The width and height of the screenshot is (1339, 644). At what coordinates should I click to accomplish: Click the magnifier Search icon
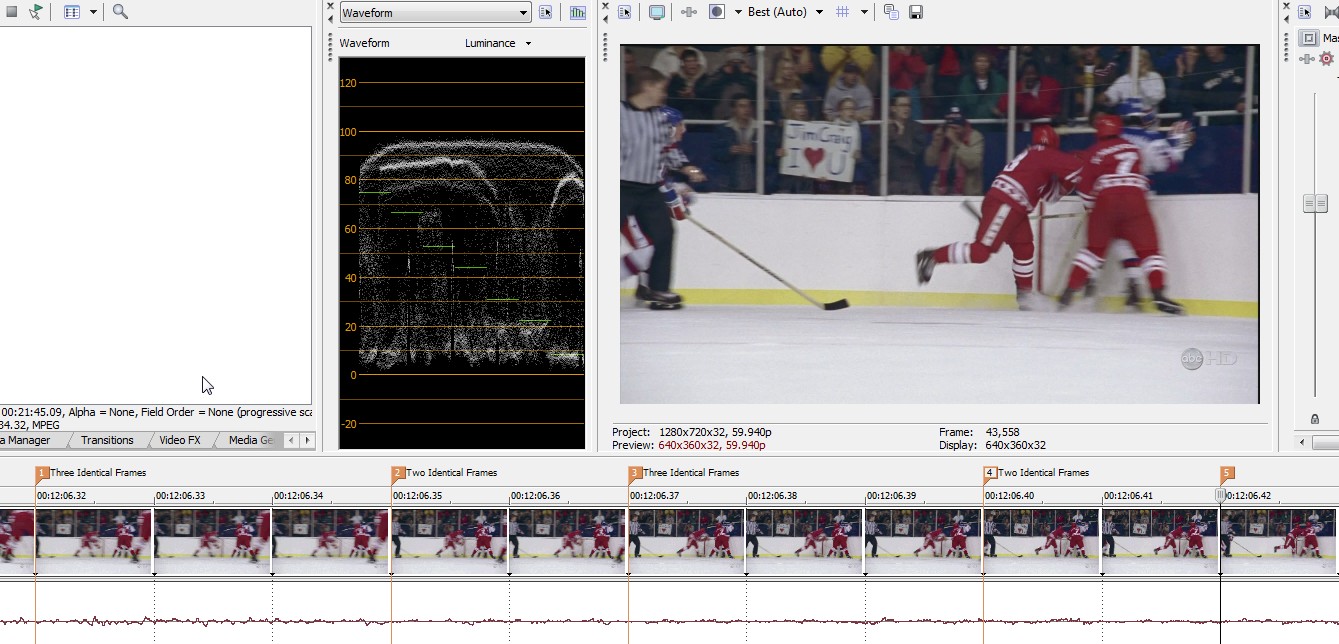[120, 12]
